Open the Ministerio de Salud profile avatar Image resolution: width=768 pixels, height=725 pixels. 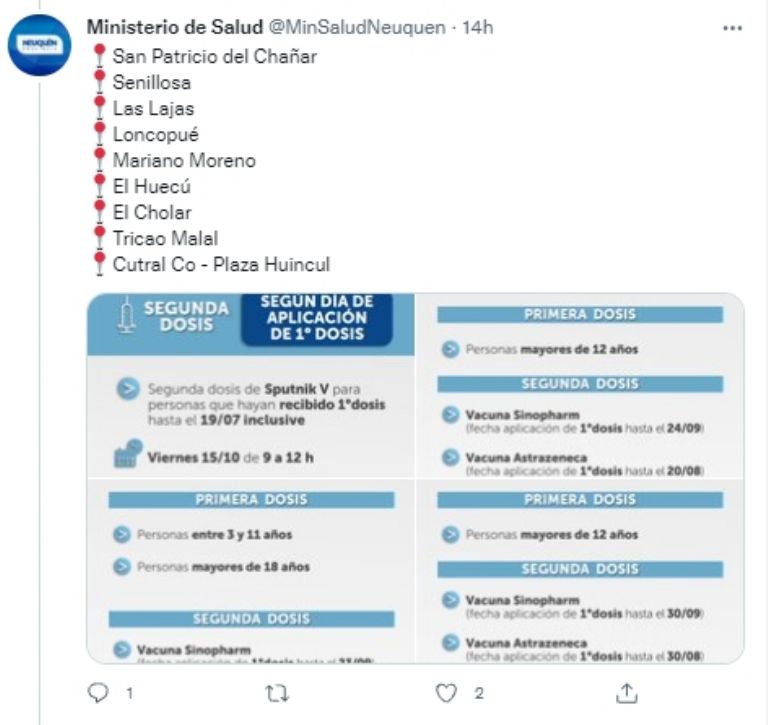(x=39, y=45)
